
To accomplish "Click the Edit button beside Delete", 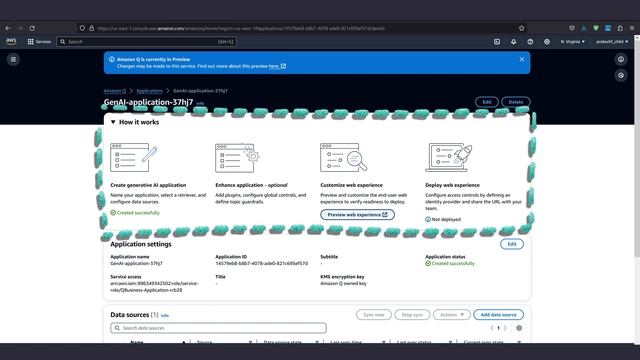I will (x=487, y=102).
